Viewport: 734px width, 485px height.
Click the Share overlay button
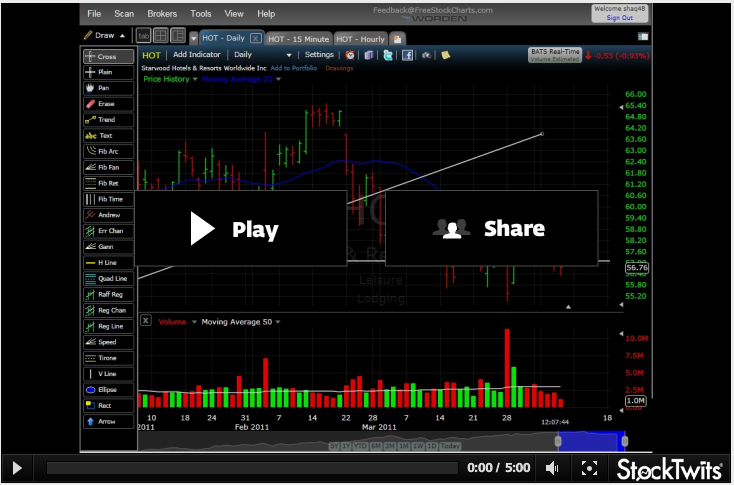(492, 228)
